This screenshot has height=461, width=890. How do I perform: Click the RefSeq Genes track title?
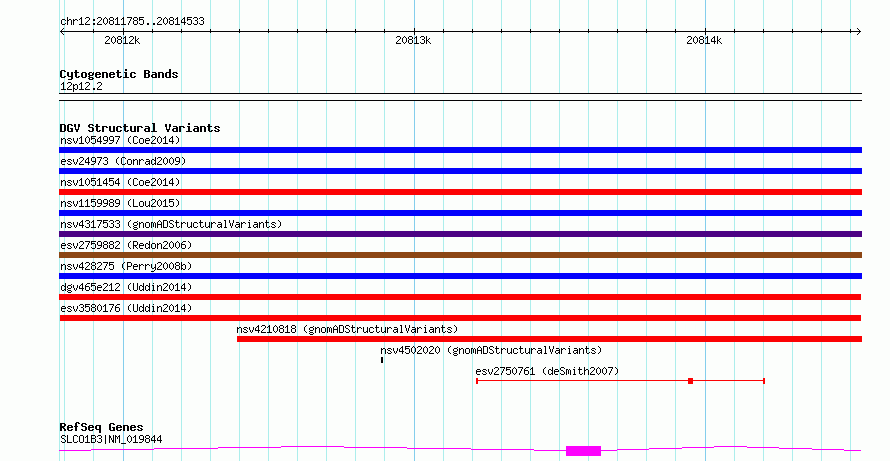pyautogui.click(x=101, y=428)
